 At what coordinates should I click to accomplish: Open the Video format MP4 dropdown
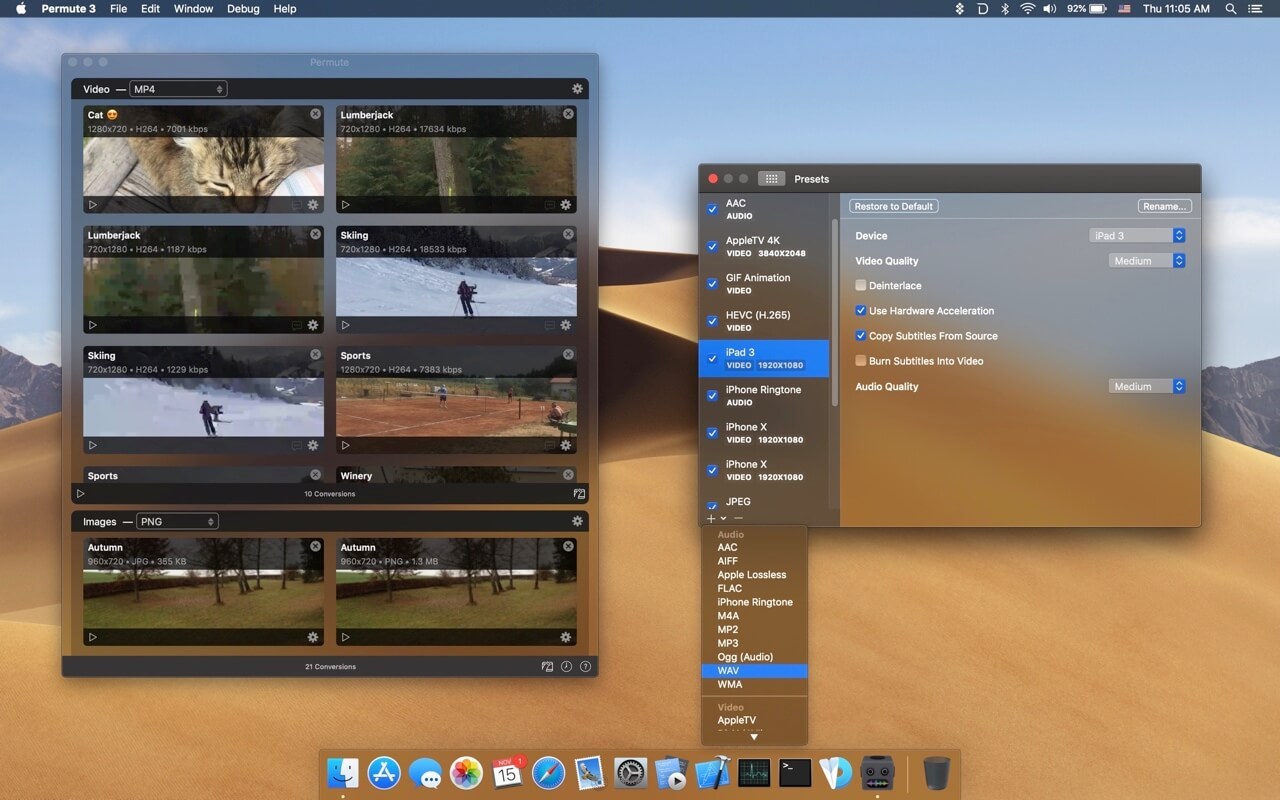[179, 89]
